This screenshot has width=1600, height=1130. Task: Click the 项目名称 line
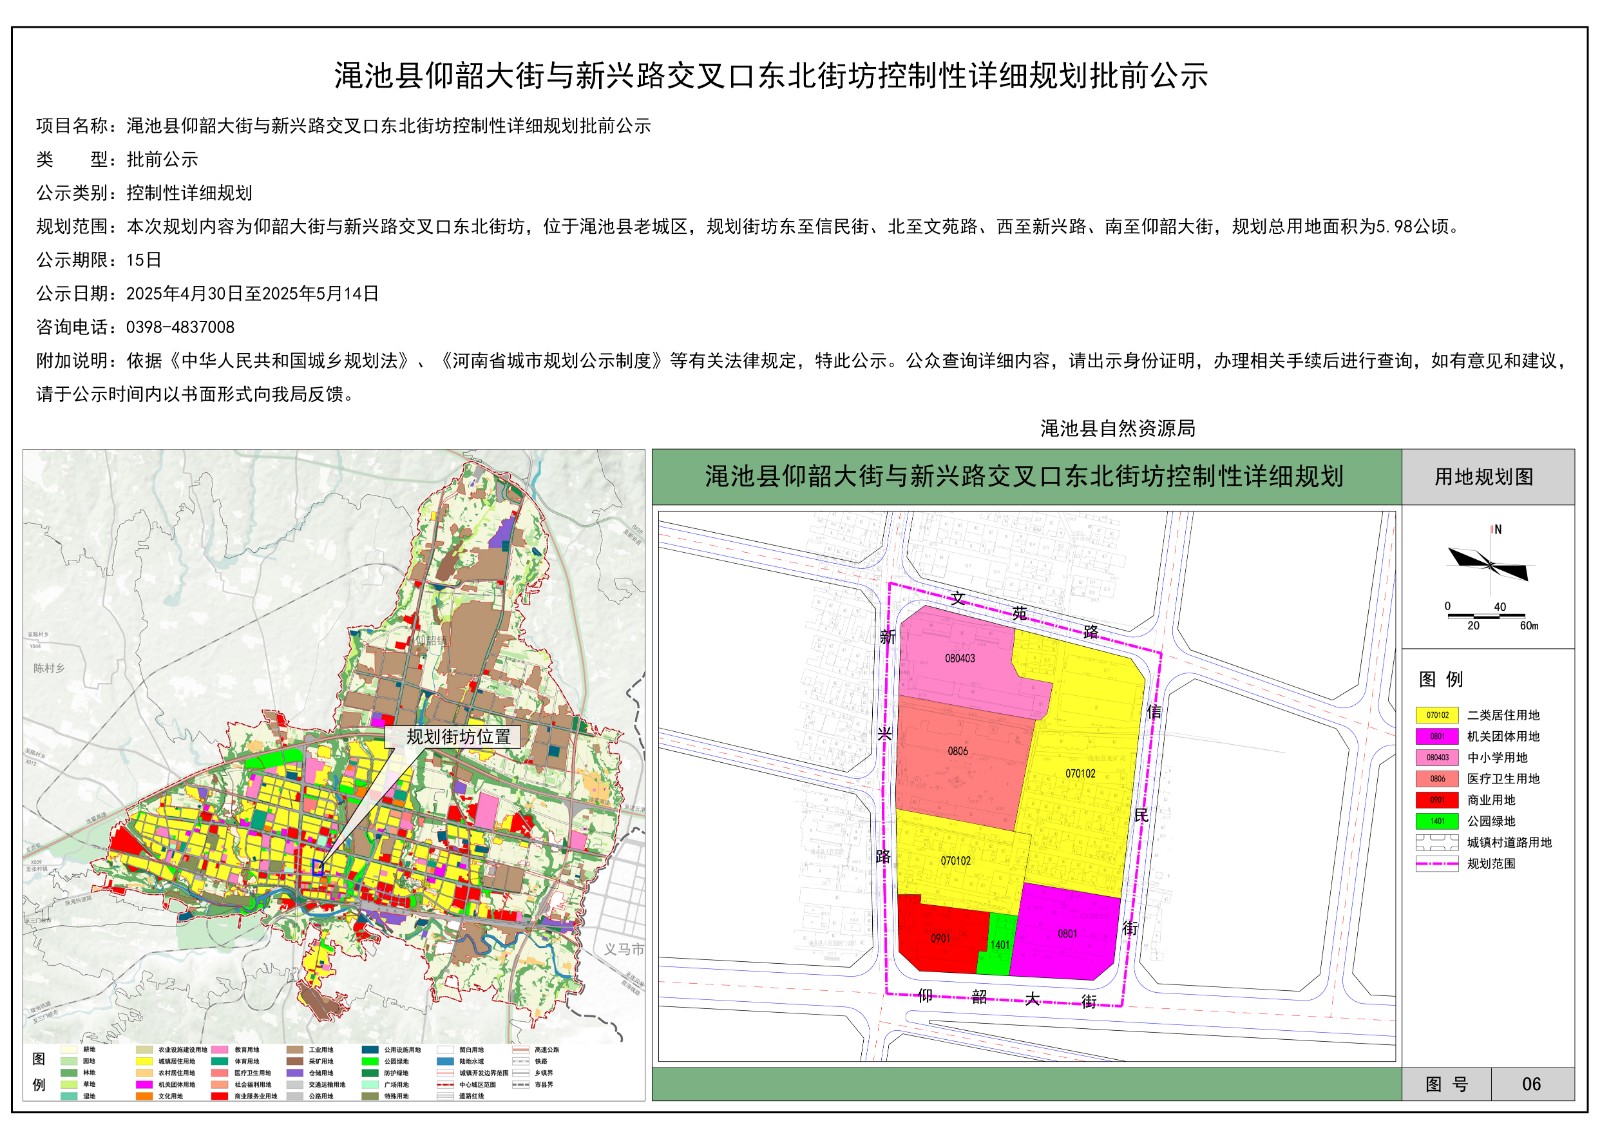(x=343, y=126)
